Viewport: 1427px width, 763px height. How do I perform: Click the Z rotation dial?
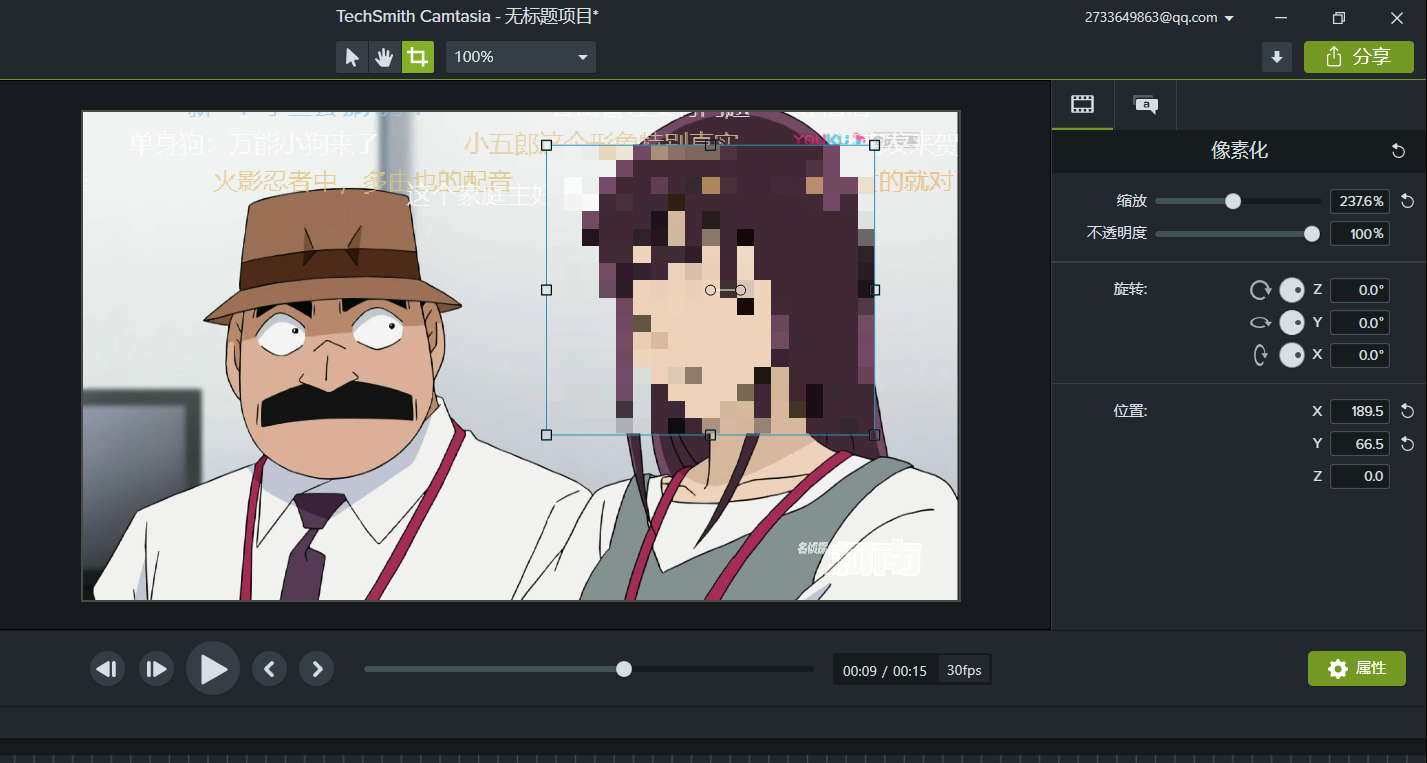[1292, 290]
